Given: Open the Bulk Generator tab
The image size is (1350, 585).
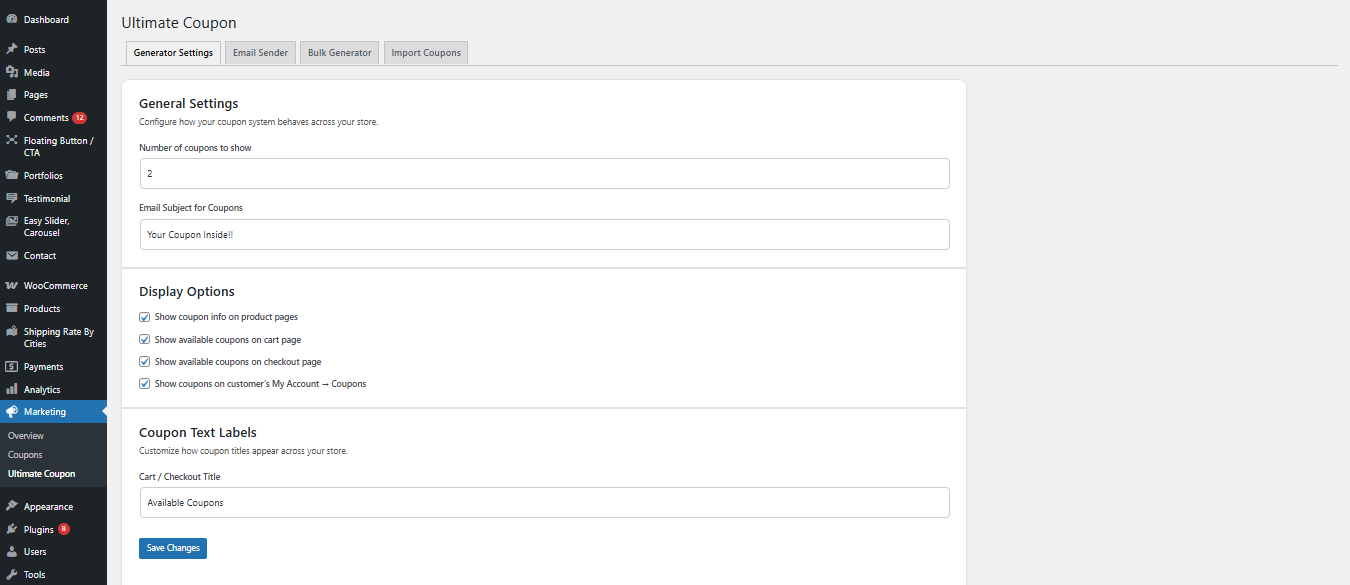Looking at the screenshot, I should click(339, 53).
